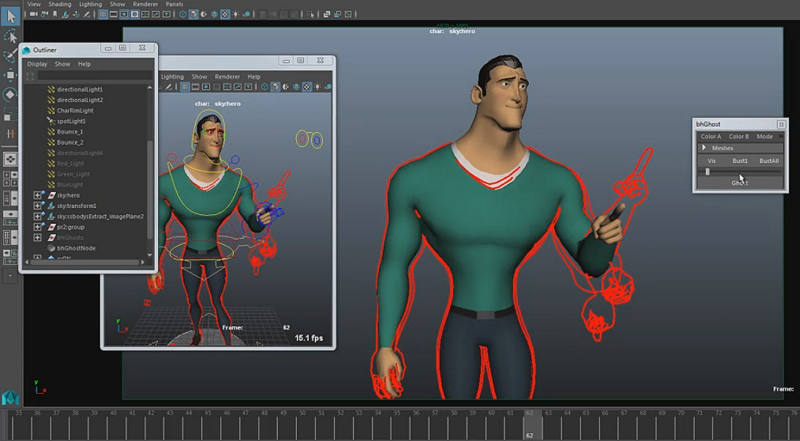Select the arrow Select tool in toolbox
800x441 pixels.
(9, 17)
